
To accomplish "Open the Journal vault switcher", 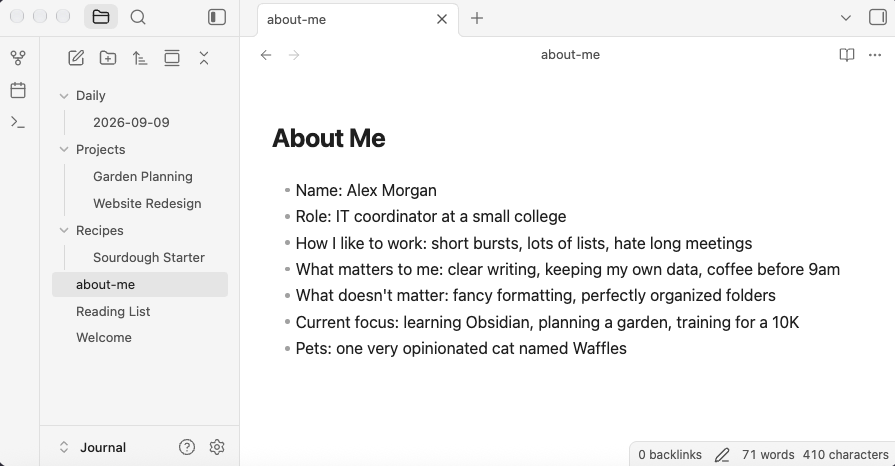I will click(x=92, y=447).
